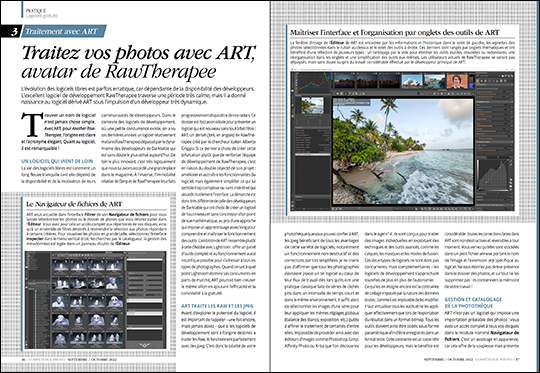Click the 'Traitement avec ART' section banner

pyautogui.click(x=64, y=31)
